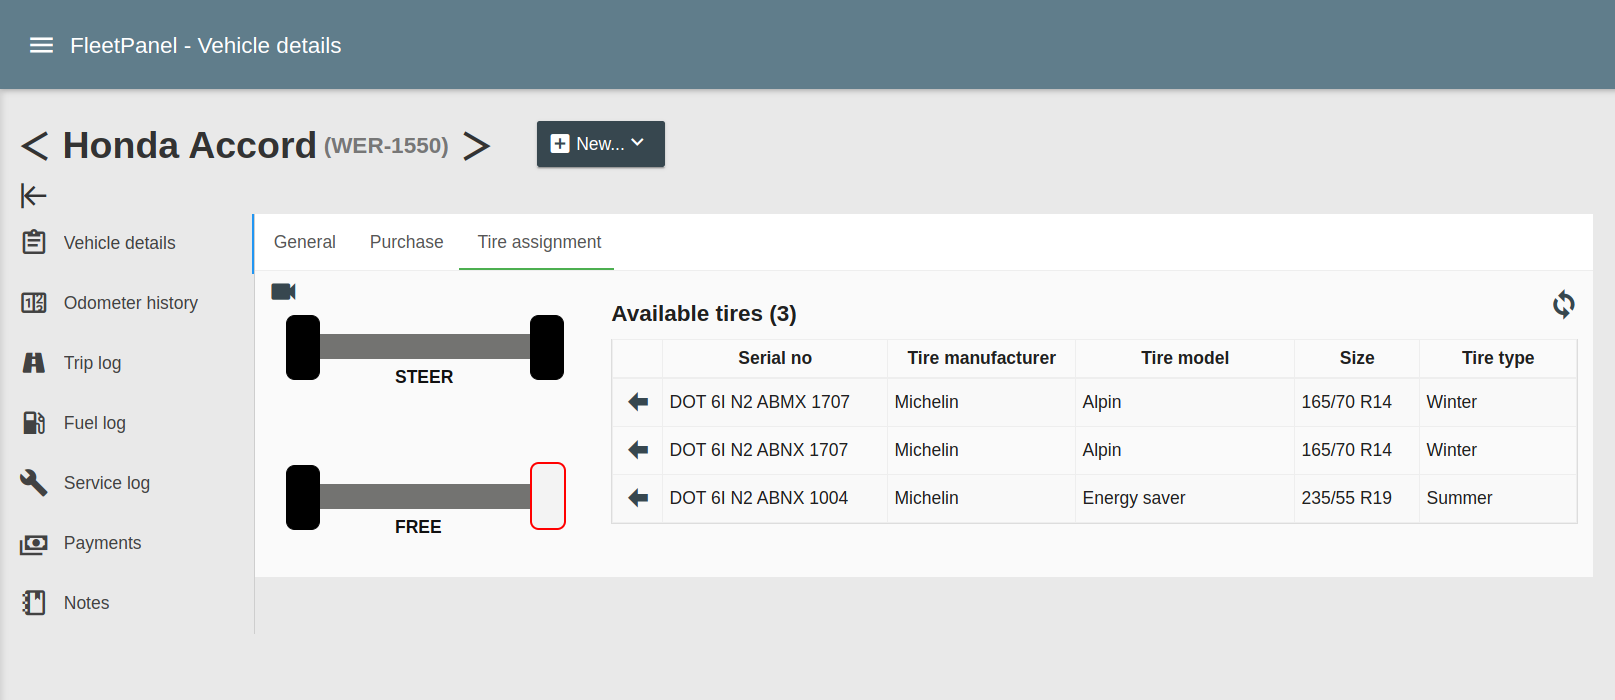This screenshot has height=700, width=1615.
Task: Go to next vehicle arrow
Action: (x=477, y=146)
